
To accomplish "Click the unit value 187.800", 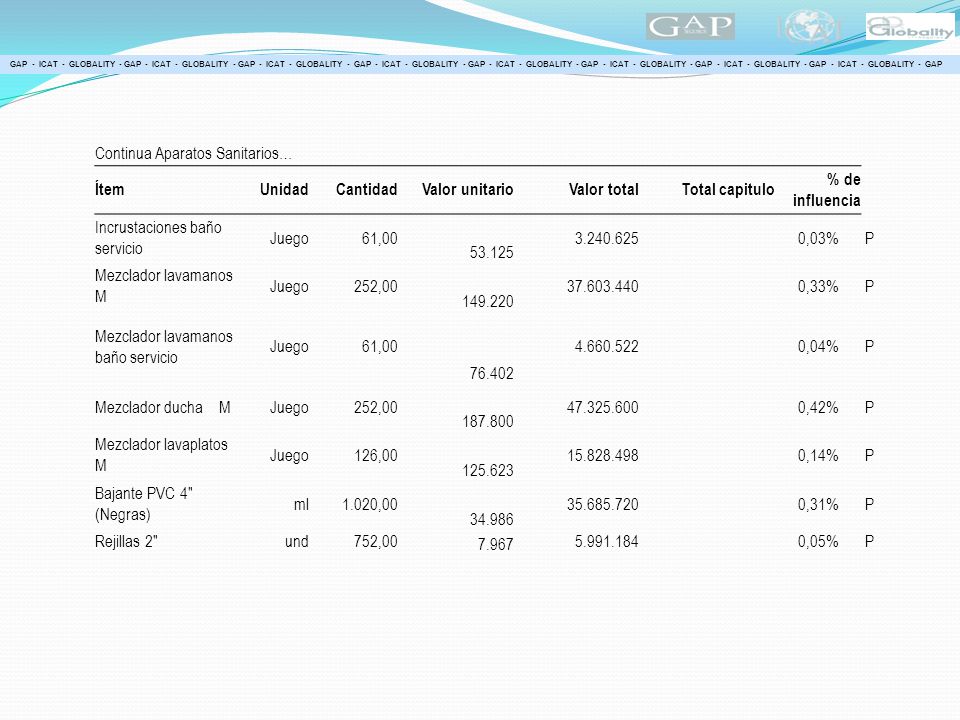I will coord(488,422).
